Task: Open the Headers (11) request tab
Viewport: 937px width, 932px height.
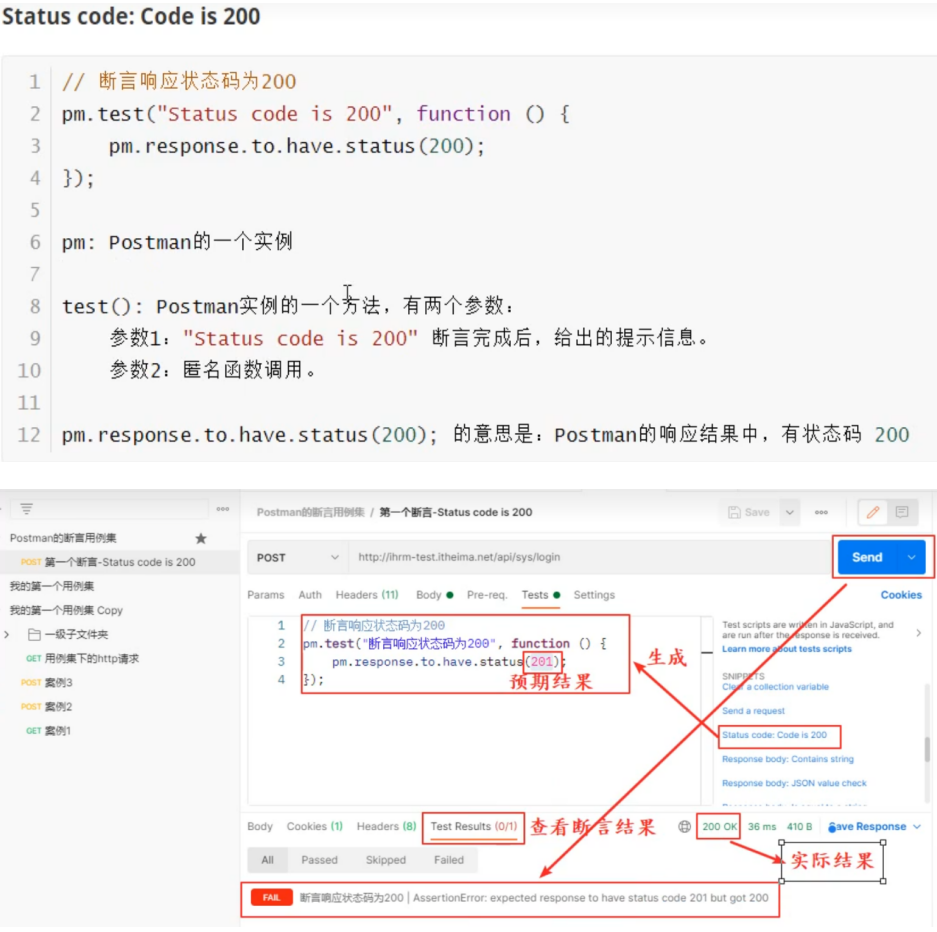Action: (367, 595)
